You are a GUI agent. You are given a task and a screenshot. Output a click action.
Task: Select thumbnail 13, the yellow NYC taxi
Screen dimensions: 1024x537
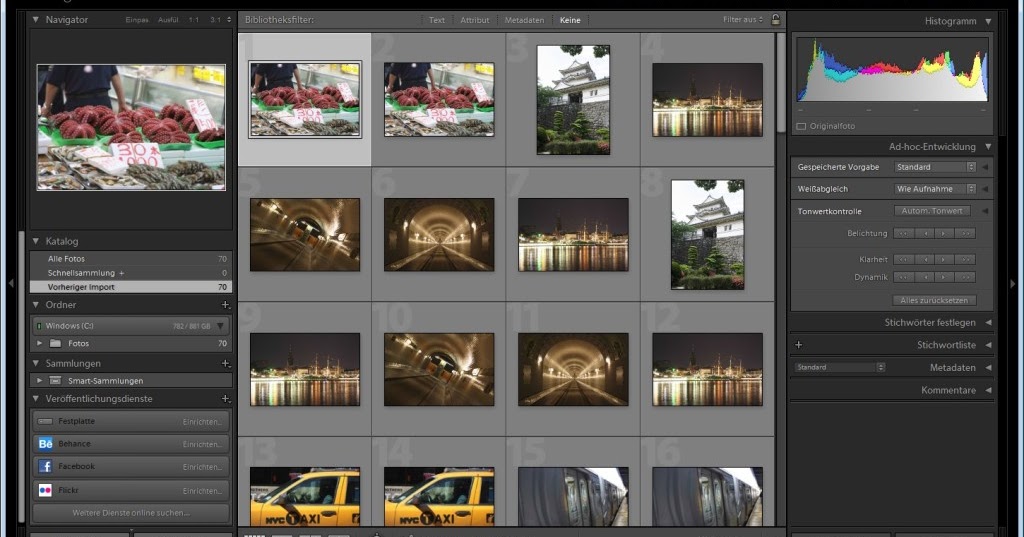click(x=305, y=496)
